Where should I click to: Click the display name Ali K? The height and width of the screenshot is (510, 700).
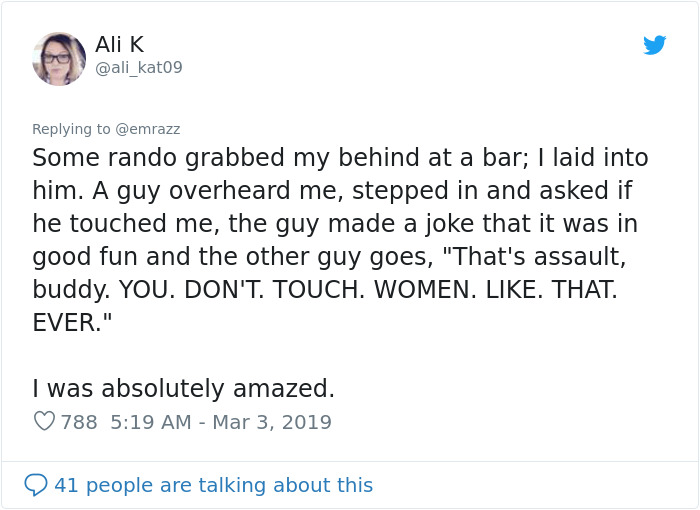coord(120,44)
